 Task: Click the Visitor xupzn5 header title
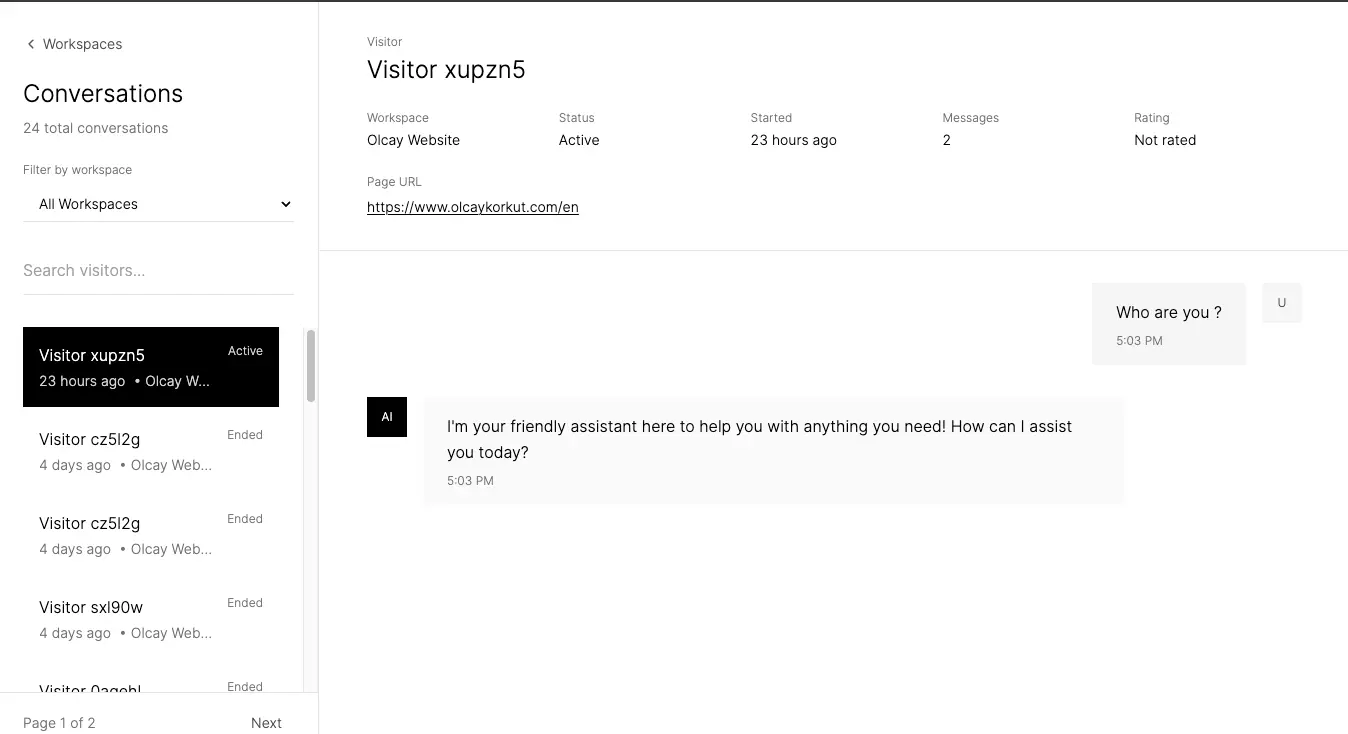(446, 69)
